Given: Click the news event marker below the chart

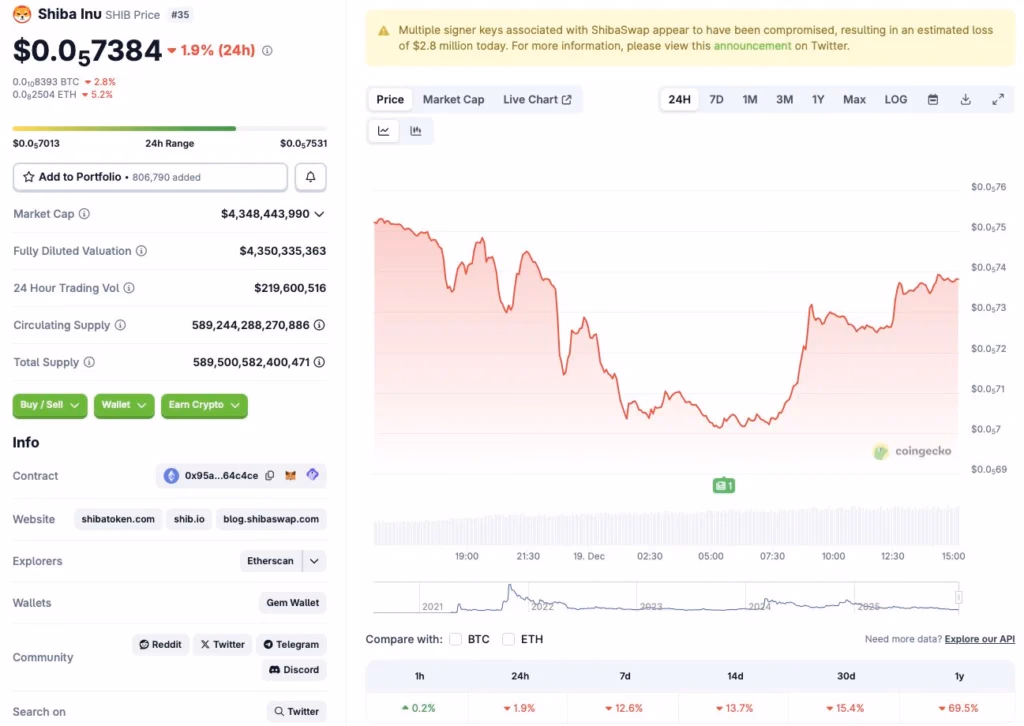Looking at the screenshot, I should click(724, 486).
